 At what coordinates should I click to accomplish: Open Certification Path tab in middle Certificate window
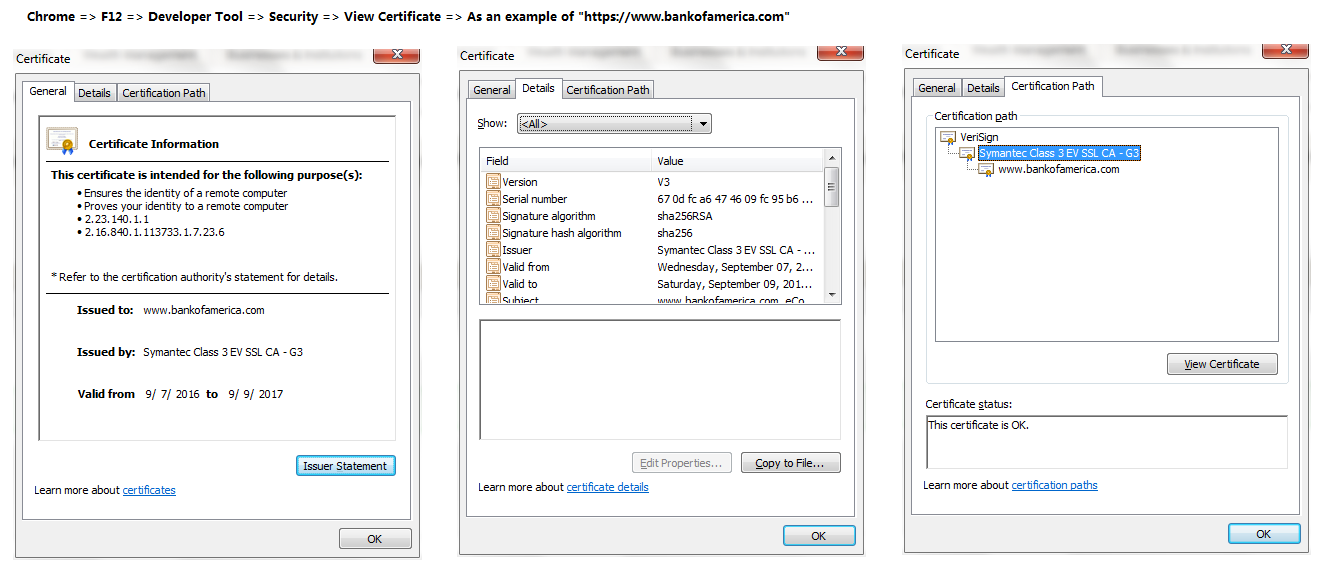(x=608, y=90)
